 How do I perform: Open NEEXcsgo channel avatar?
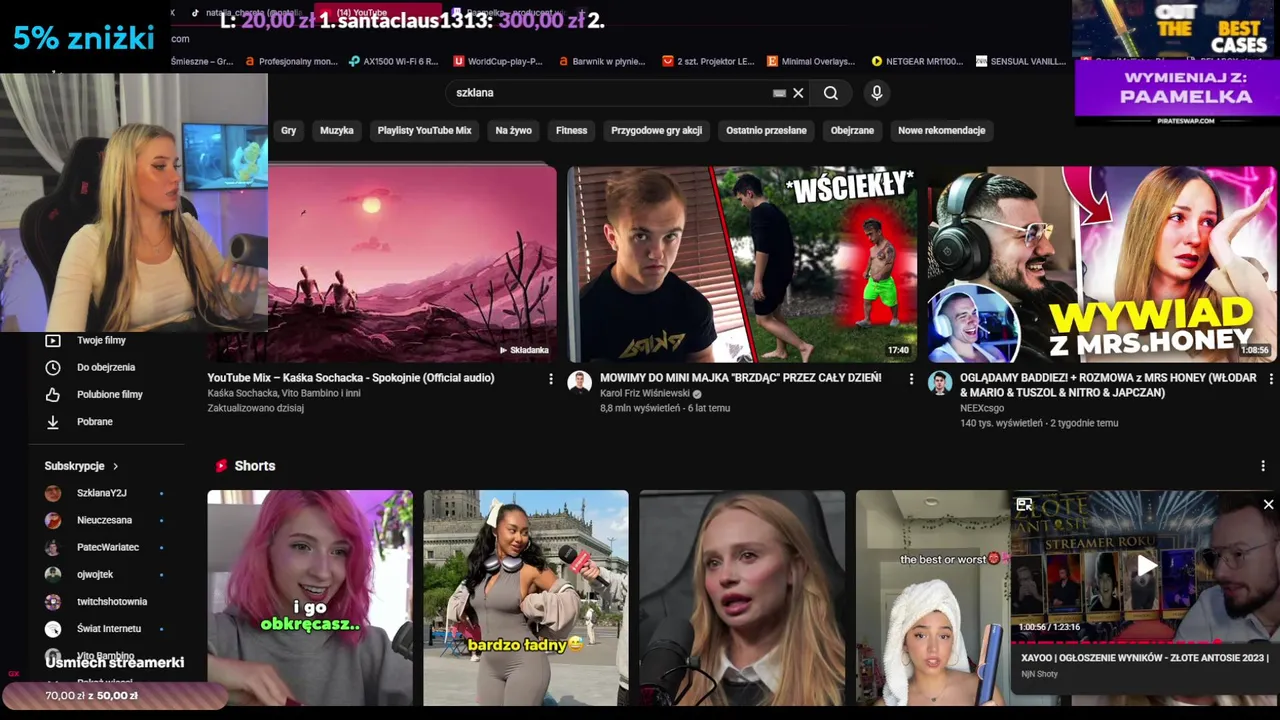940,383
